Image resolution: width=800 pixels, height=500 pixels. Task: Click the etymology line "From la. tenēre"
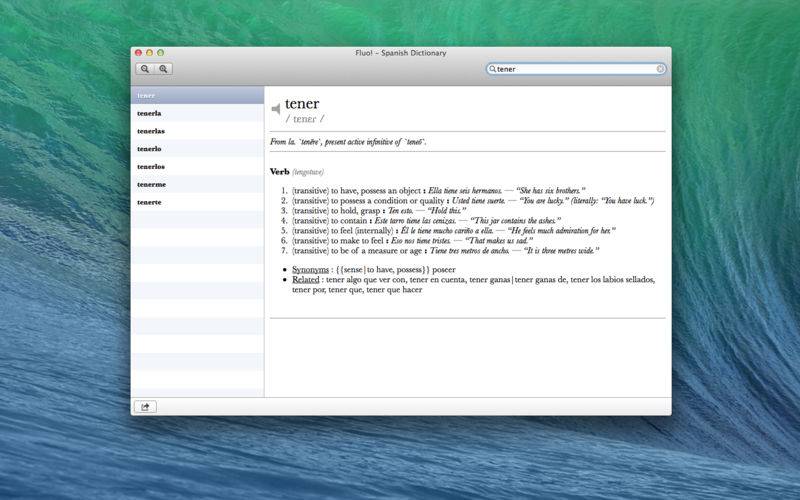point(348,142)
